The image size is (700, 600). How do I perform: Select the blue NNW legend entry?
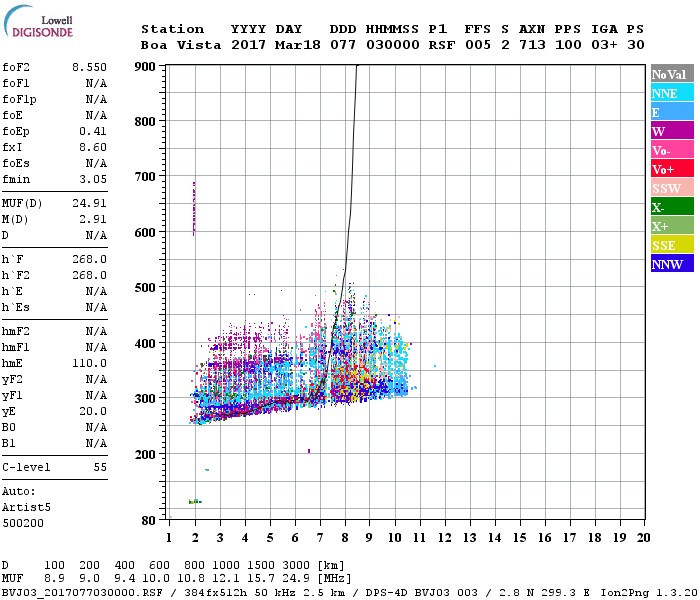click(672, 264)
